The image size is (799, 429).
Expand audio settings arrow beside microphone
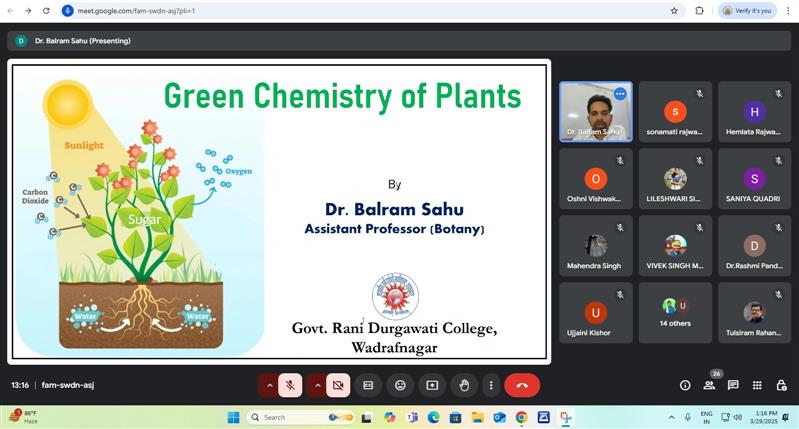pos(269,385)
